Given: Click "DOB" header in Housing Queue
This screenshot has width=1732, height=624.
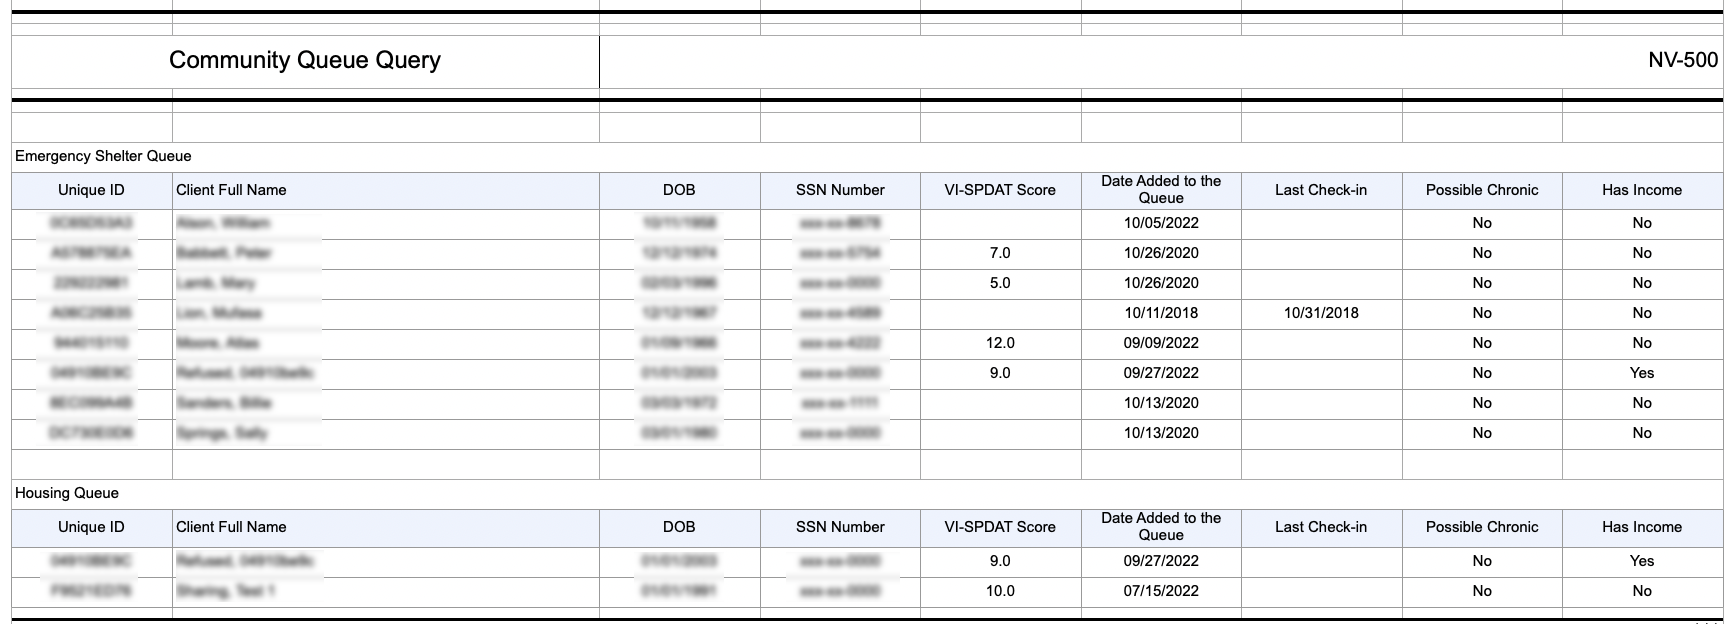Looking at the screenshot, I should 679,527.
